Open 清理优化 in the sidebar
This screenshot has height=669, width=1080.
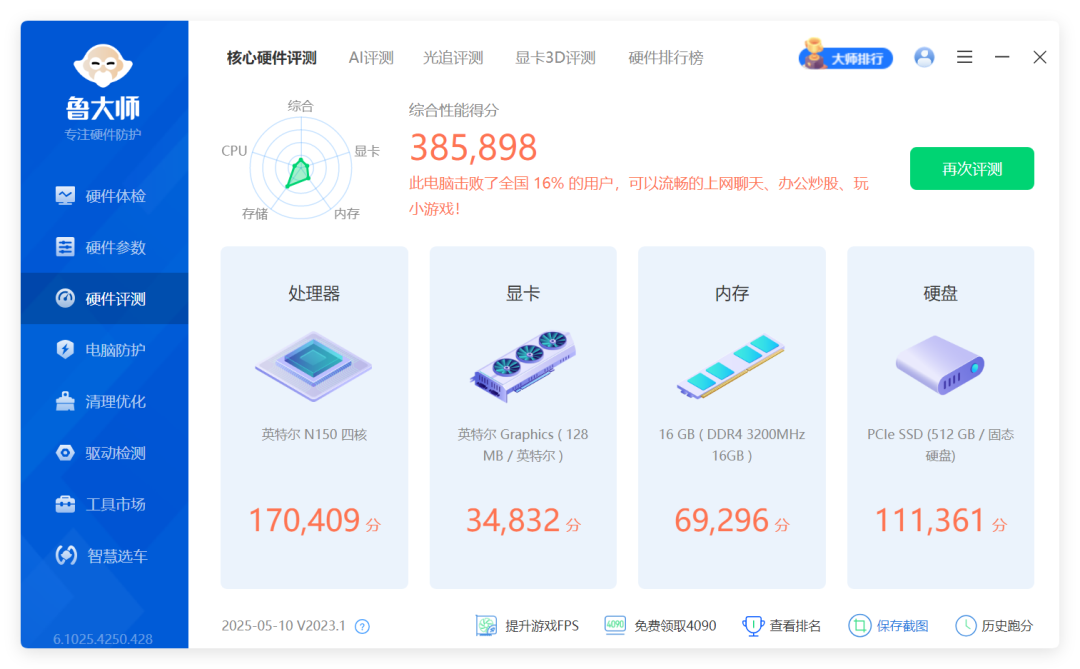(x=104, y=402)
